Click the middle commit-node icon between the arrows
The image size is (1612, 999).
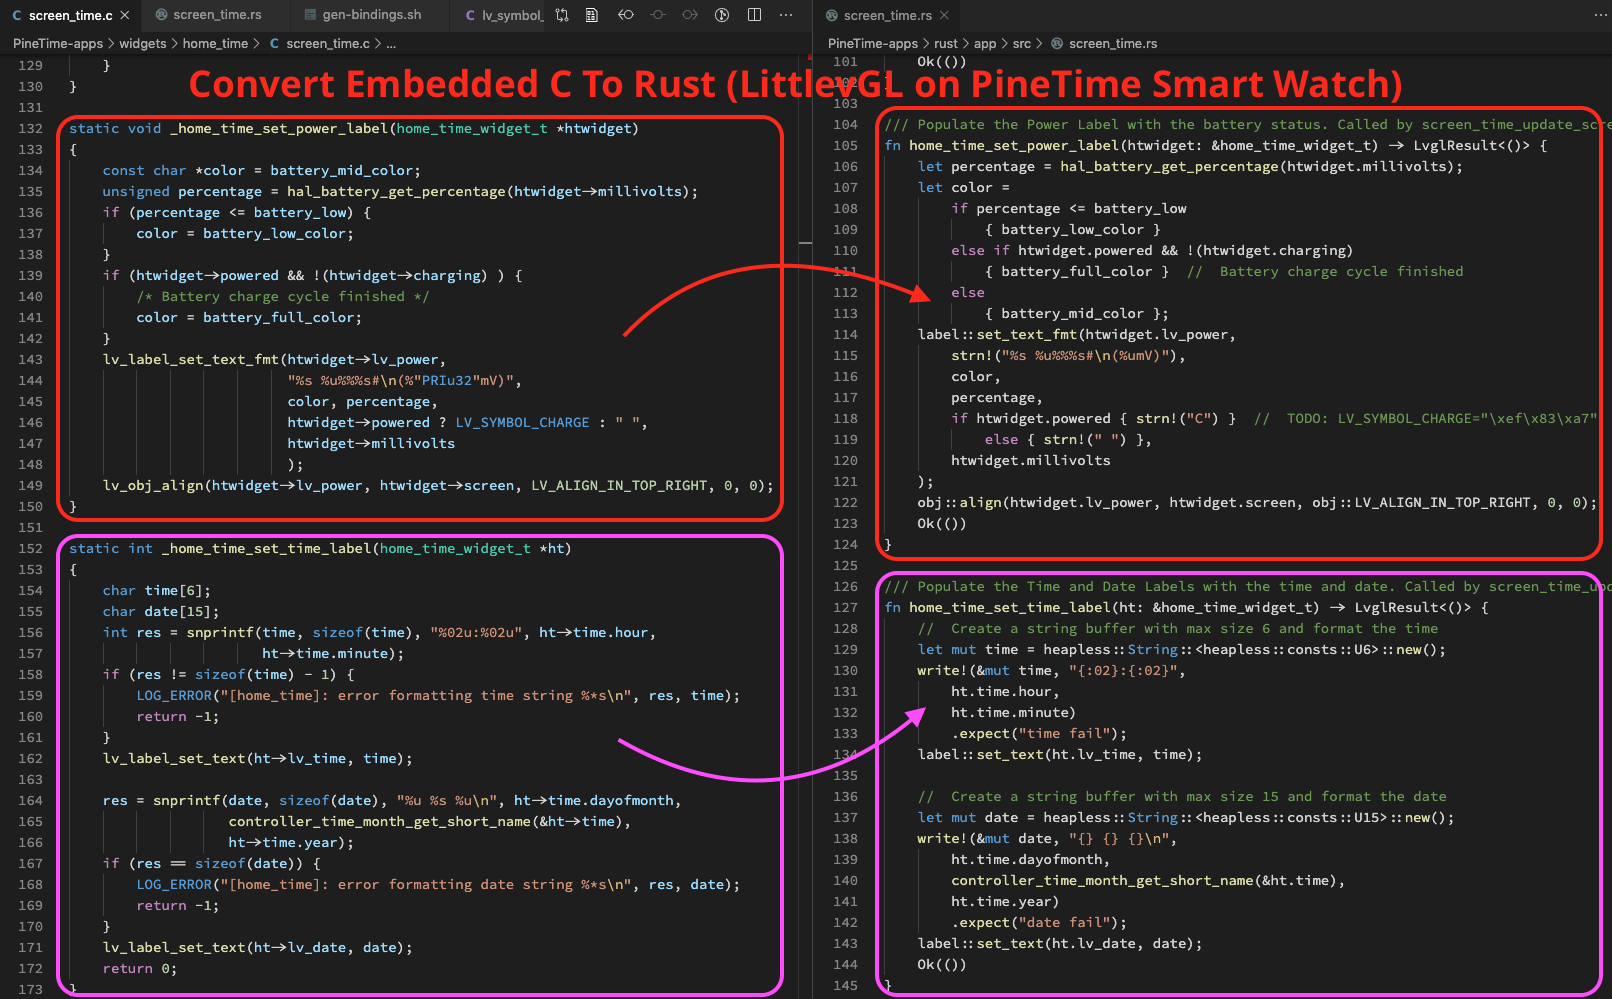pos(658,15)
